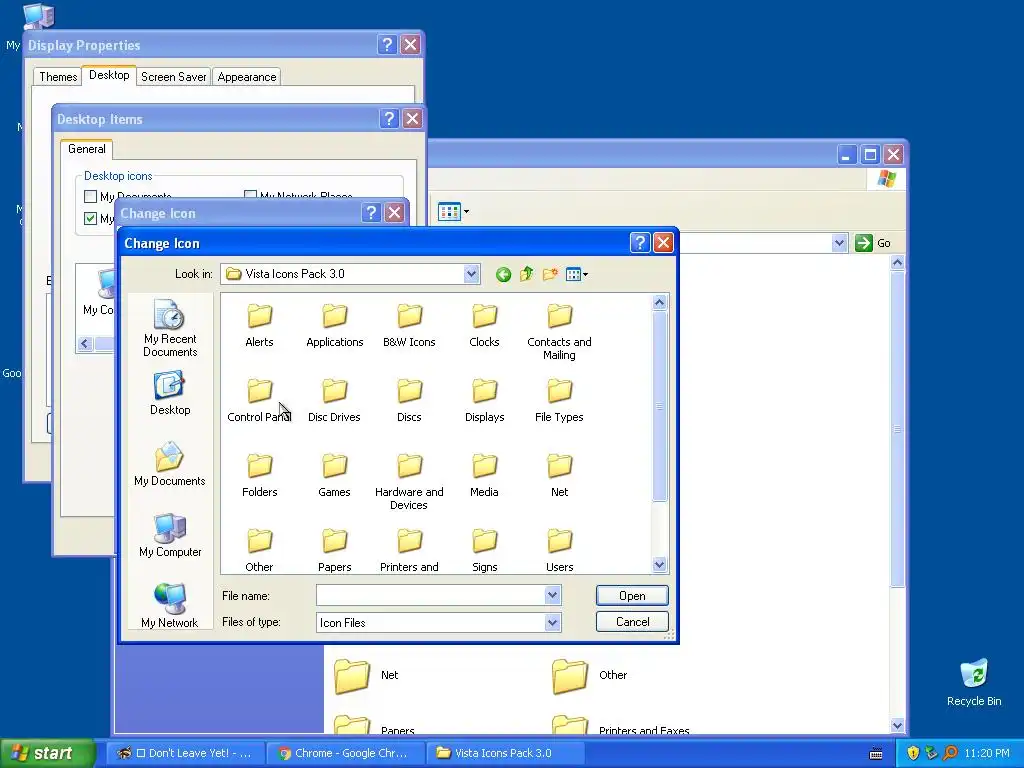Click in the File name field
1024x768 pixels.
click(431, 595)
